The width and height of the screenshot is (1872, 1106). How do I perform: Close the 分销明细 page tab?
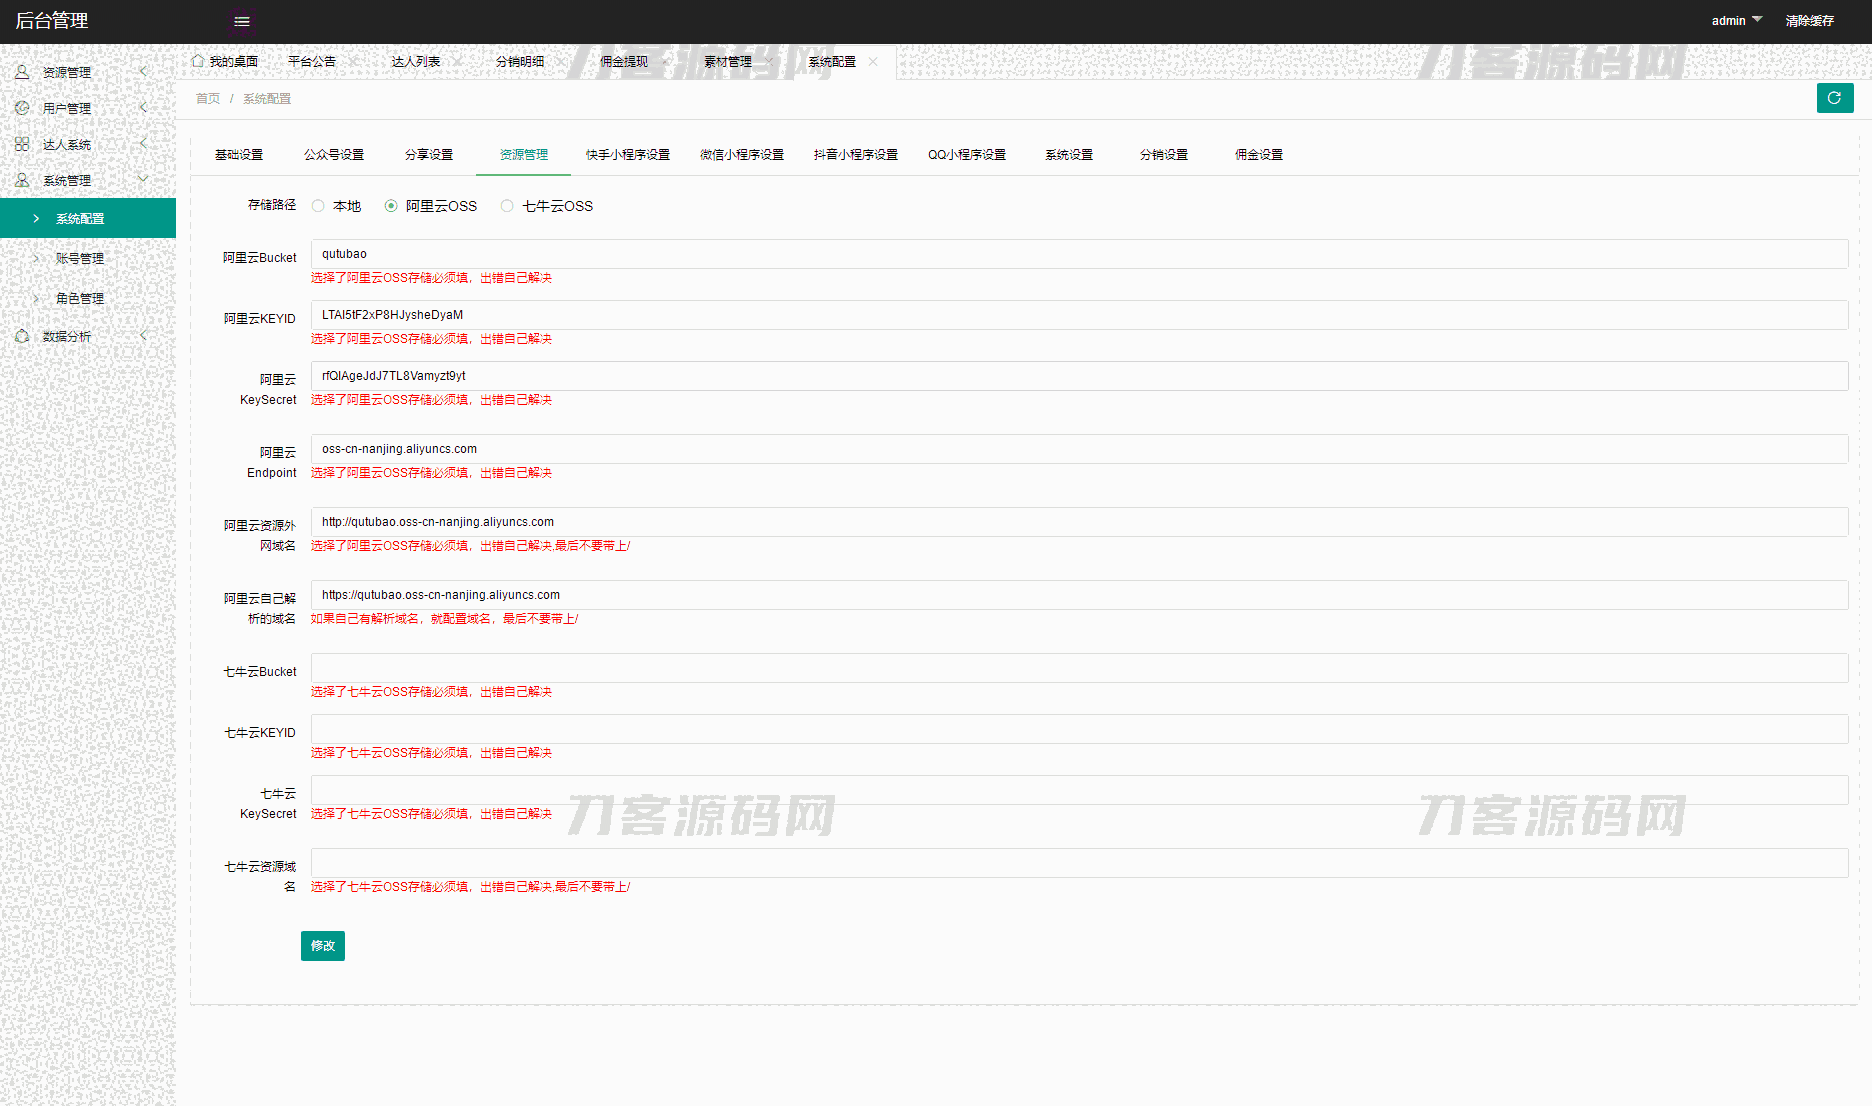[561, 62]
